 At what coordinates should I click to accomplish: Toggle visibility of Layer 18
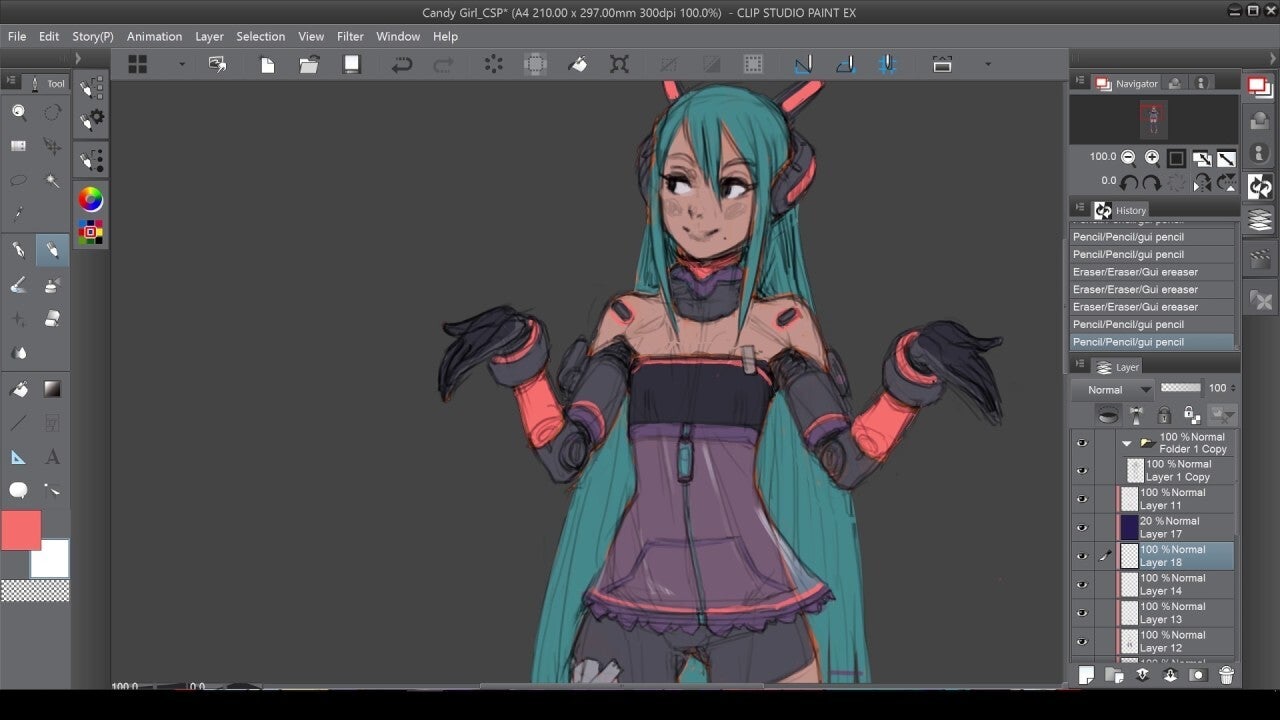pyautogui.click(x=1081, y=556)
